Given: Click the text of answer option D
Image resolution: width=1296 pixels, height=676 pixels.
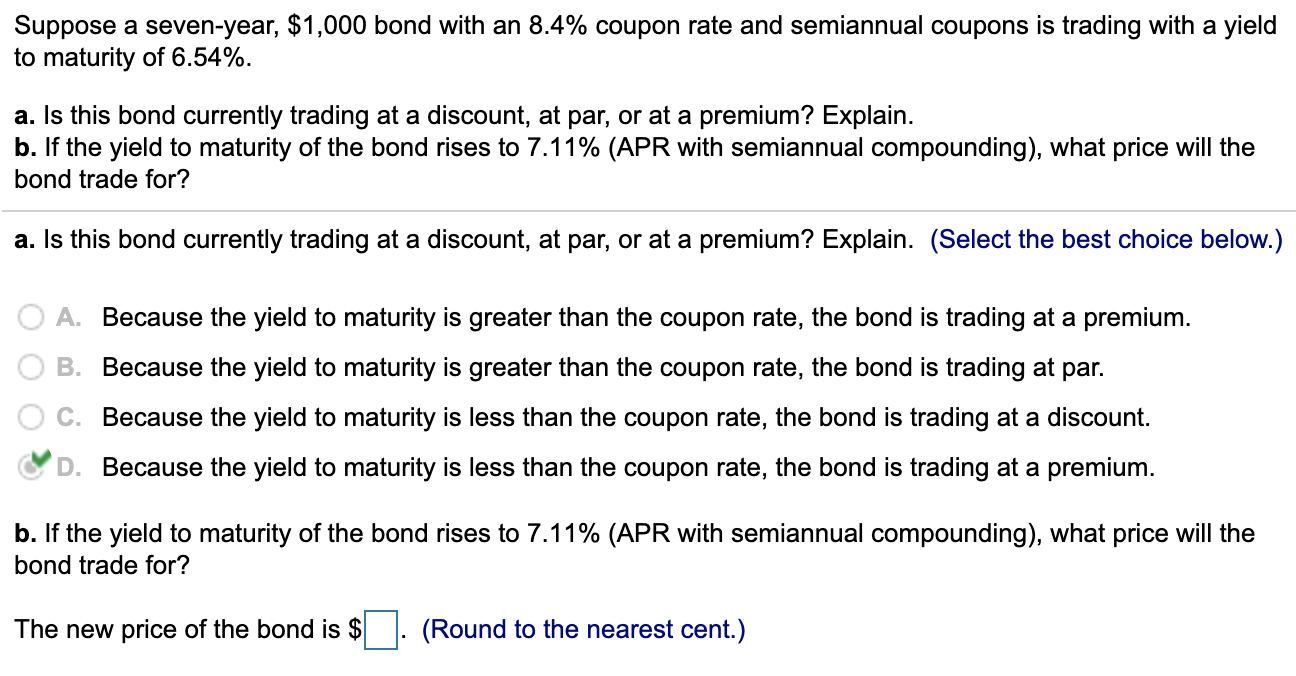Looking at the screenshot, I should [x=628, y=467].
